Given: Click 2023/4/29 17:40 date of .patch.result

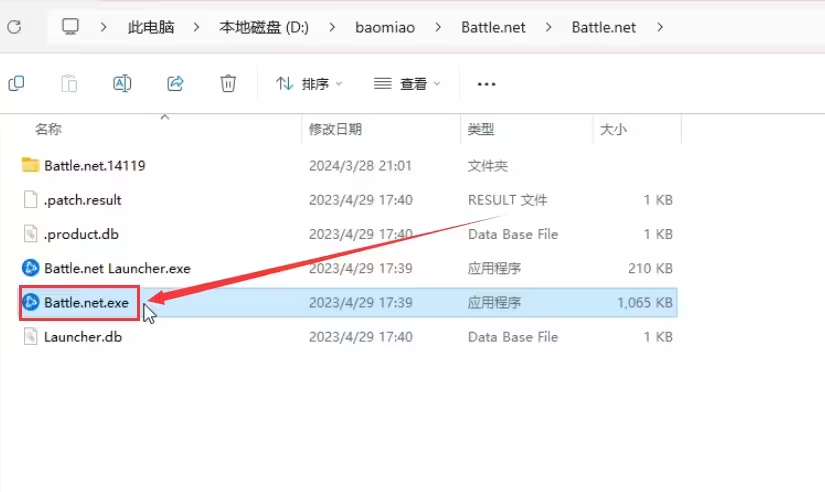Looking at the screenshot, I should tap(360, 200).
